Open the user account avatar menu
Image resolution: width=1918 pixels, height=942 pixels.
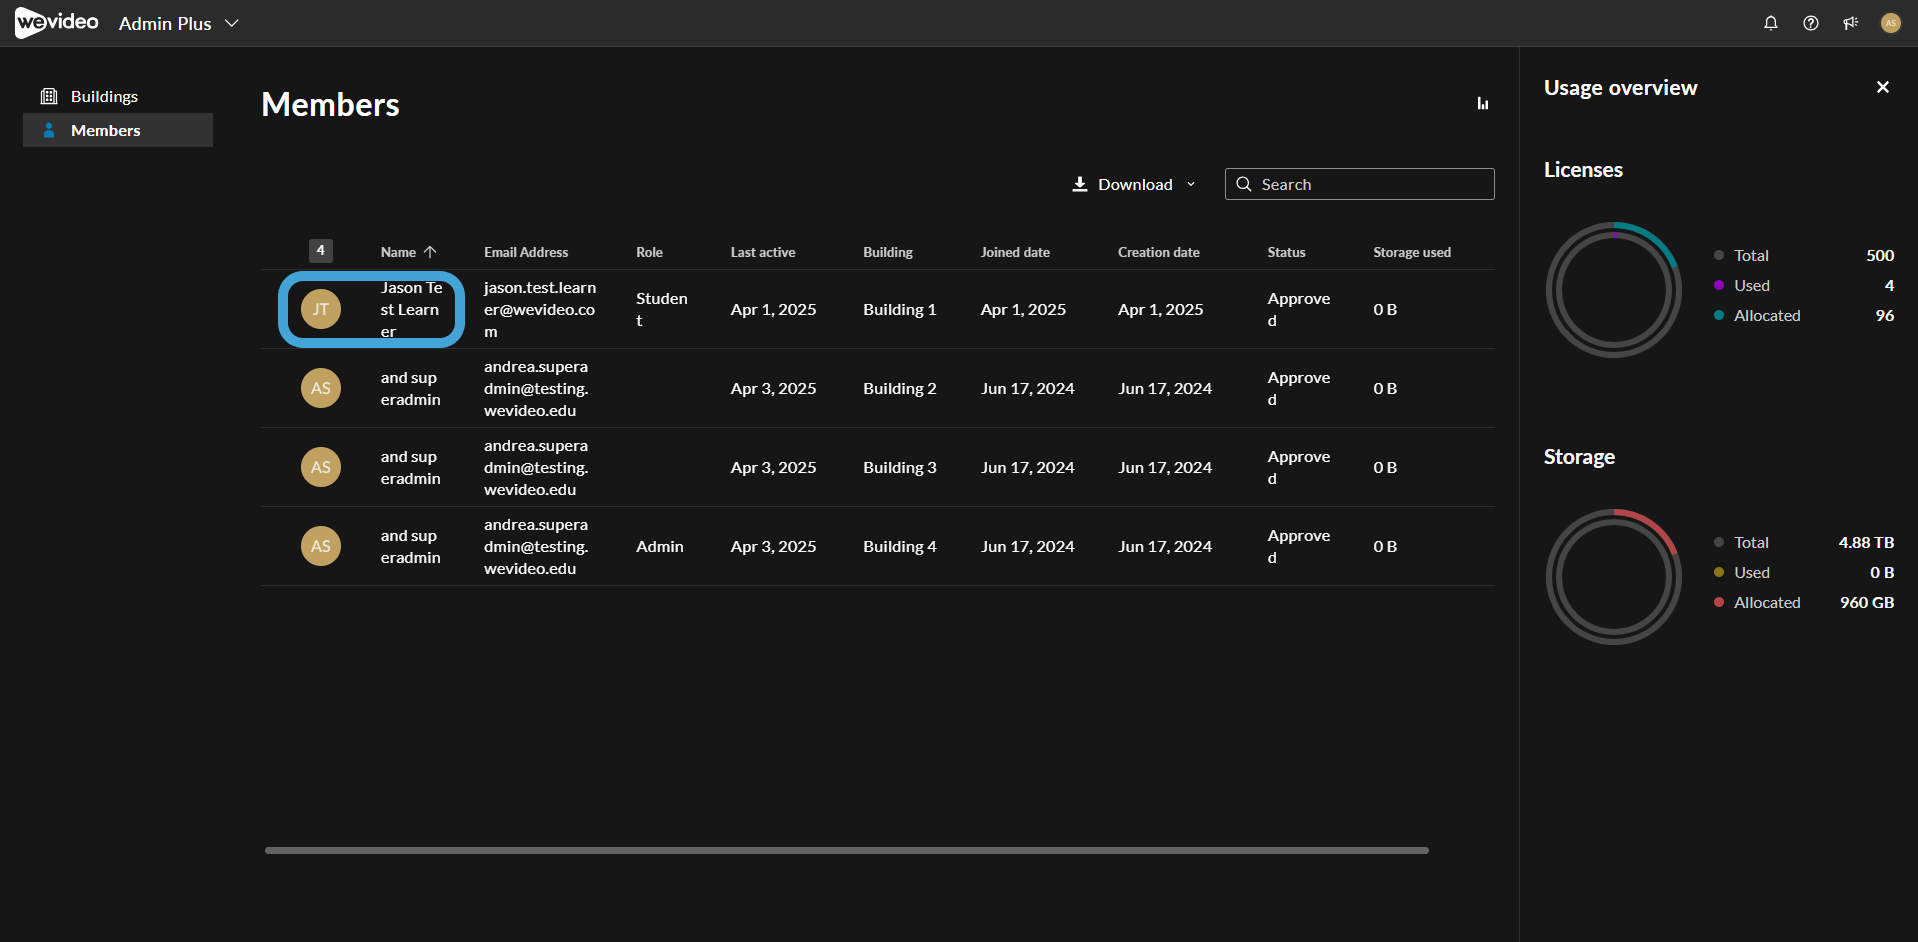(1890, 23)
